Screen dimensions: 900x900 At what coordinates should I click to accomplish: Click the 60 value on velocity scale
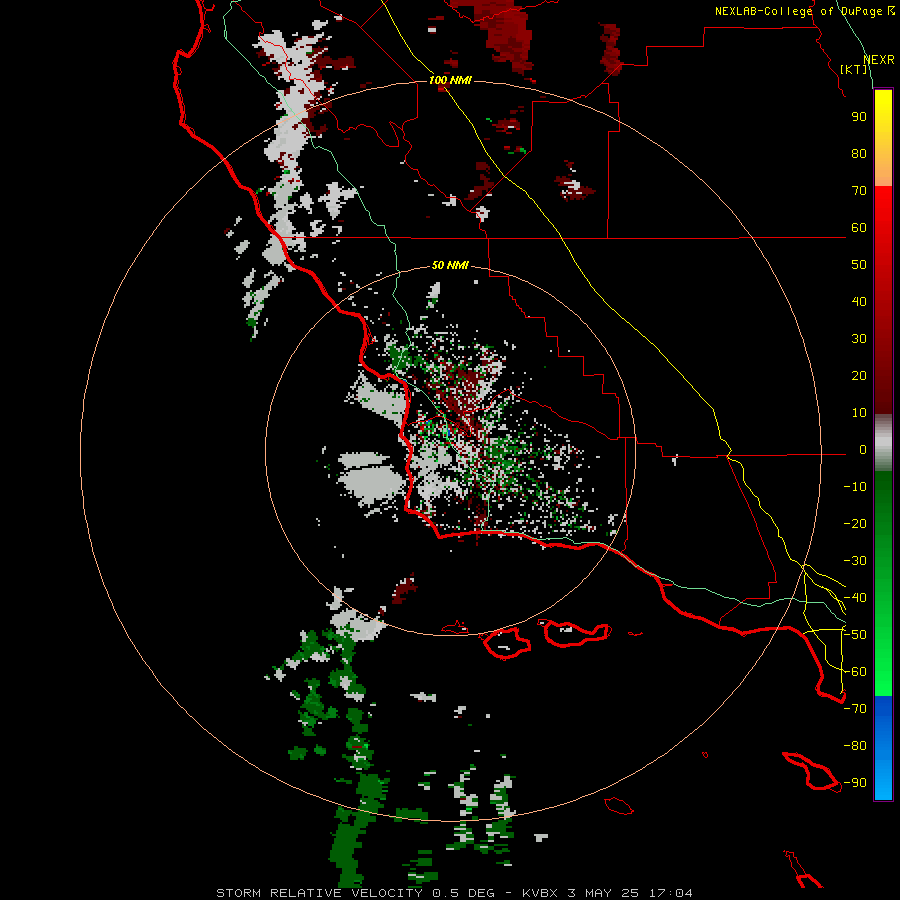click(x=859, y=228)
